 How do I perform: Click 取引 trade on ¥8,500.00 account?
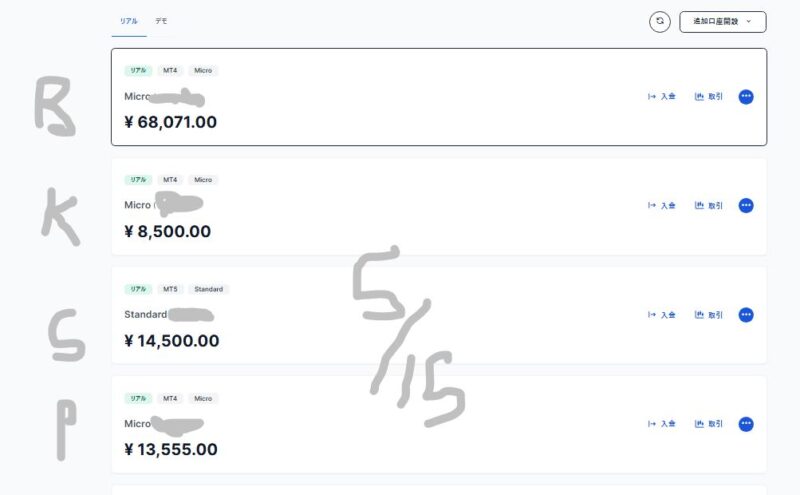(709, 206)
